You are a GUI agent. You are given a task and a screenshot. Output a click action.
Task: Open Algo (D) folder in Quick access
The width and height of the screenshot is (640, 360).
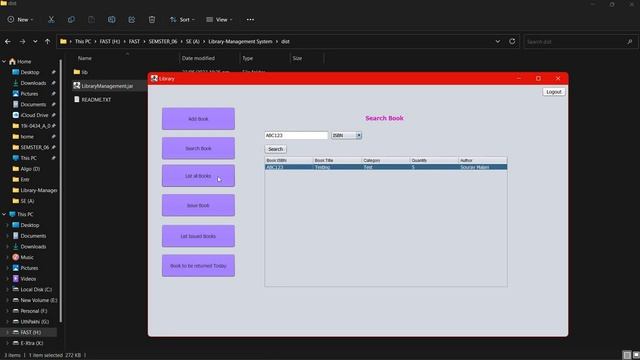pos(26,169)
